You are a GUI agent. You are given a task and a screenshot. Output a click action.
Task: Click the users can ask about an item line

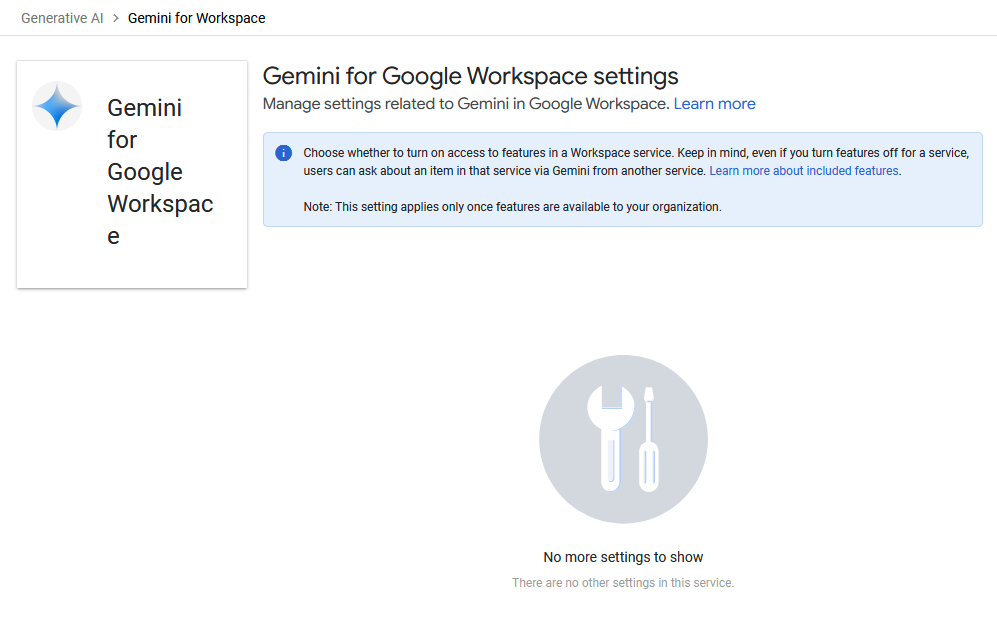pos(506,170)
